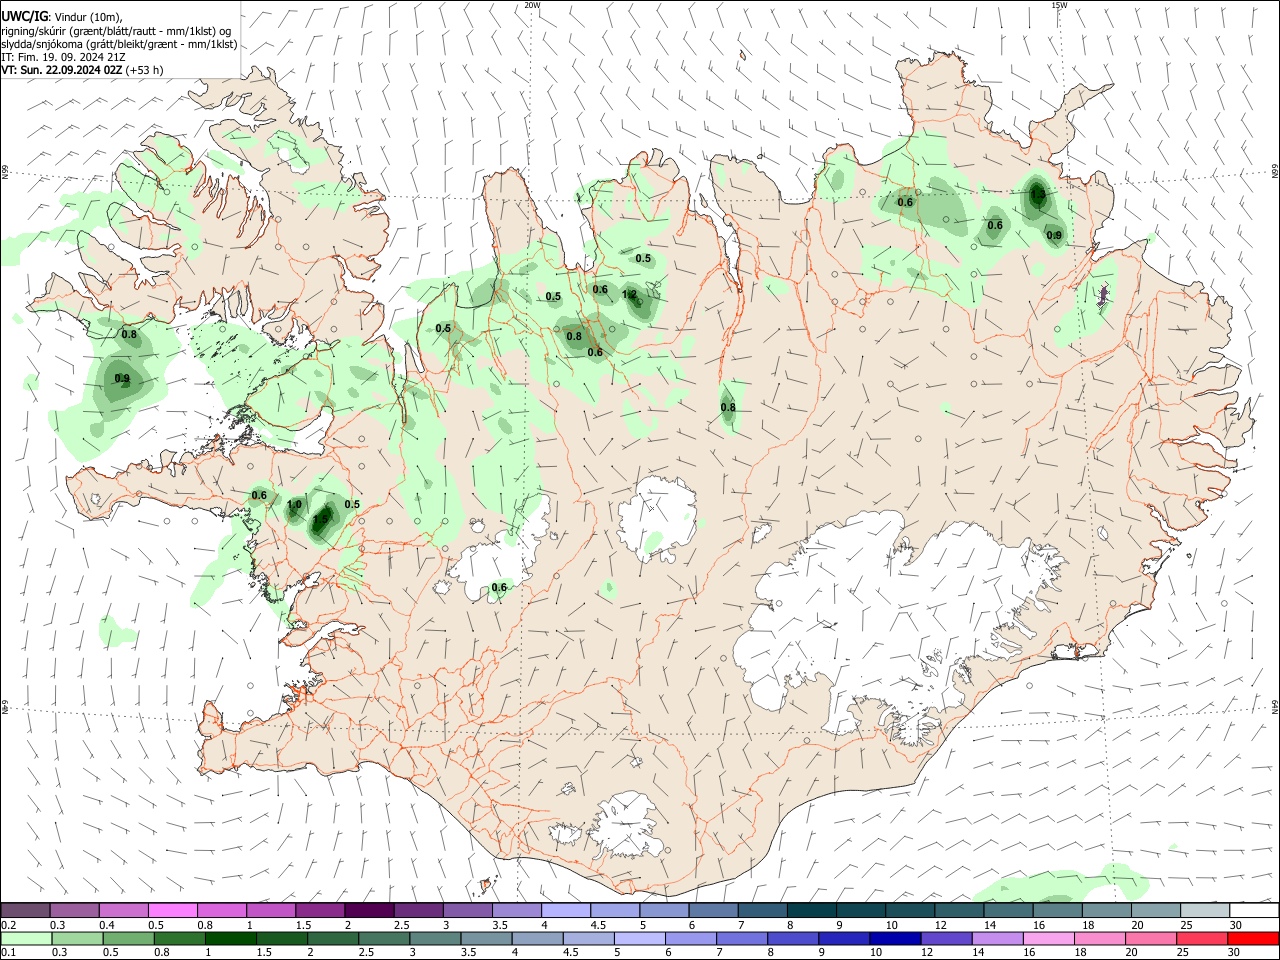This screenshot has width=1280, height=960.
Task: Click the '15W' longitude label
Action: tap(1059, 5)
